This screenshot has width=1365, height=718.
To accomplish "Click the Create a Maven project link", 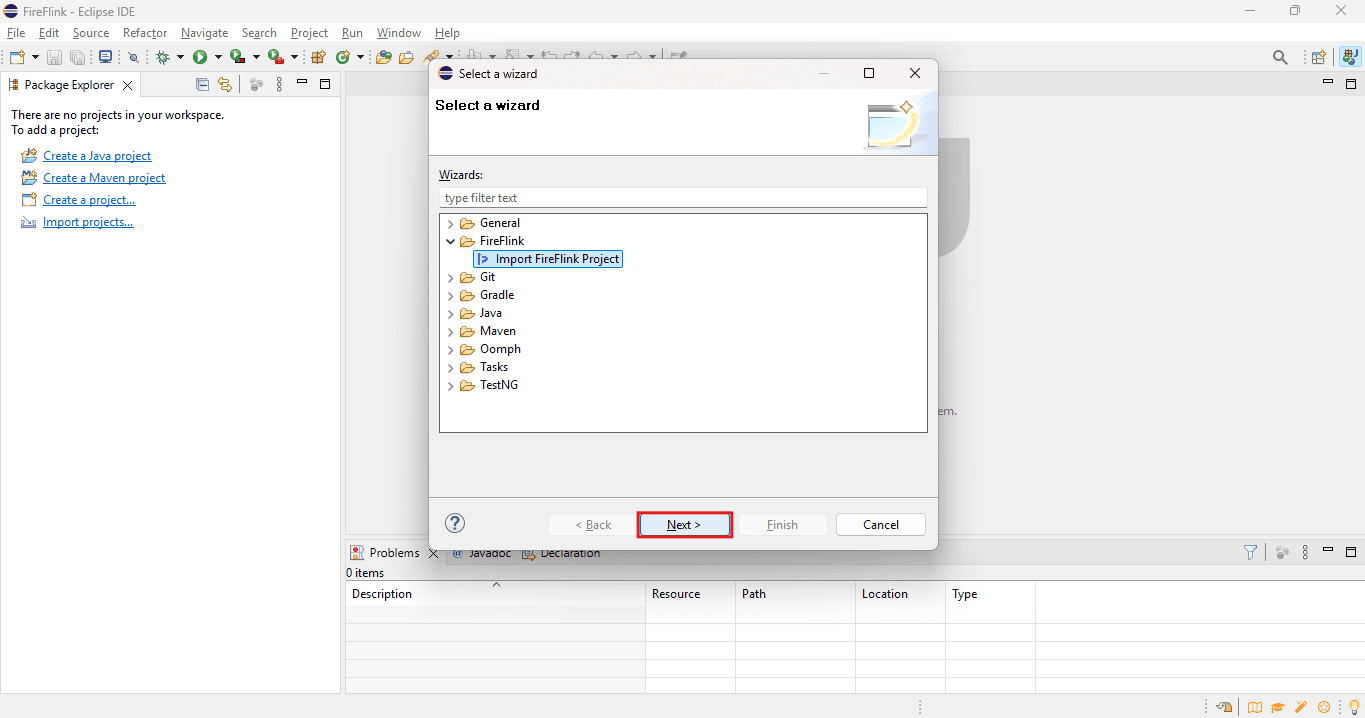I will [x=104, y=178].
